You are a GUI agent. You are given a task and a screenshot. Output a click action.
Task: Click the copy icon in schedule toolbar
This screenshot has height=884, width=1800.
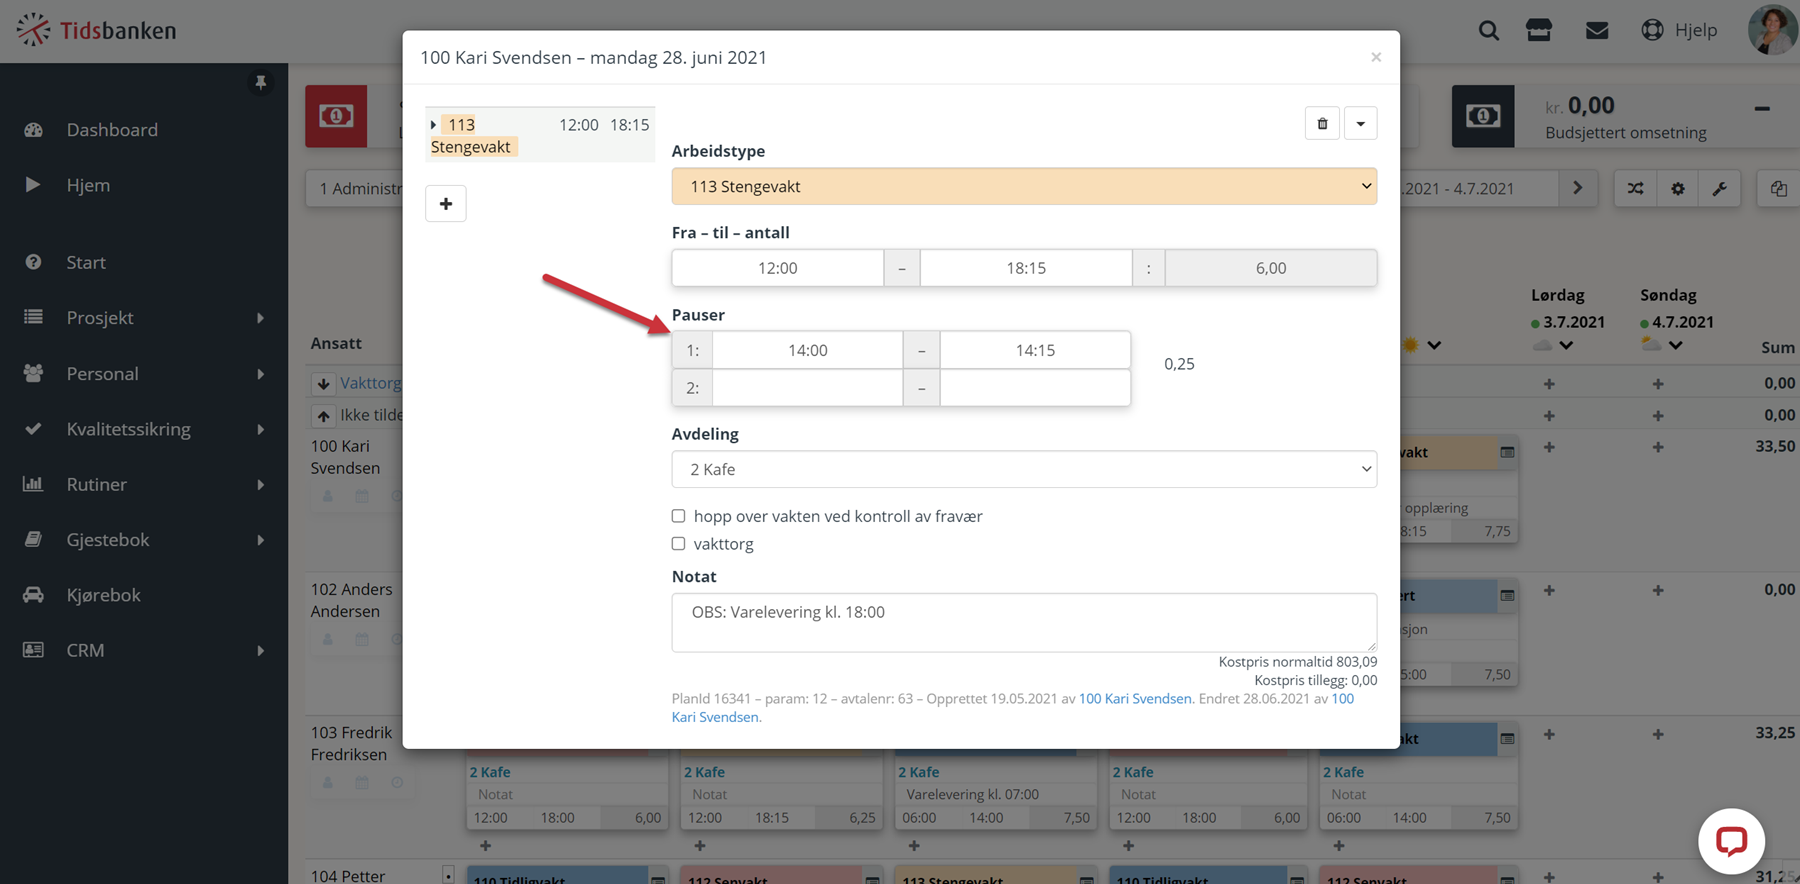pyautogui.click(x=1779, y=188)
